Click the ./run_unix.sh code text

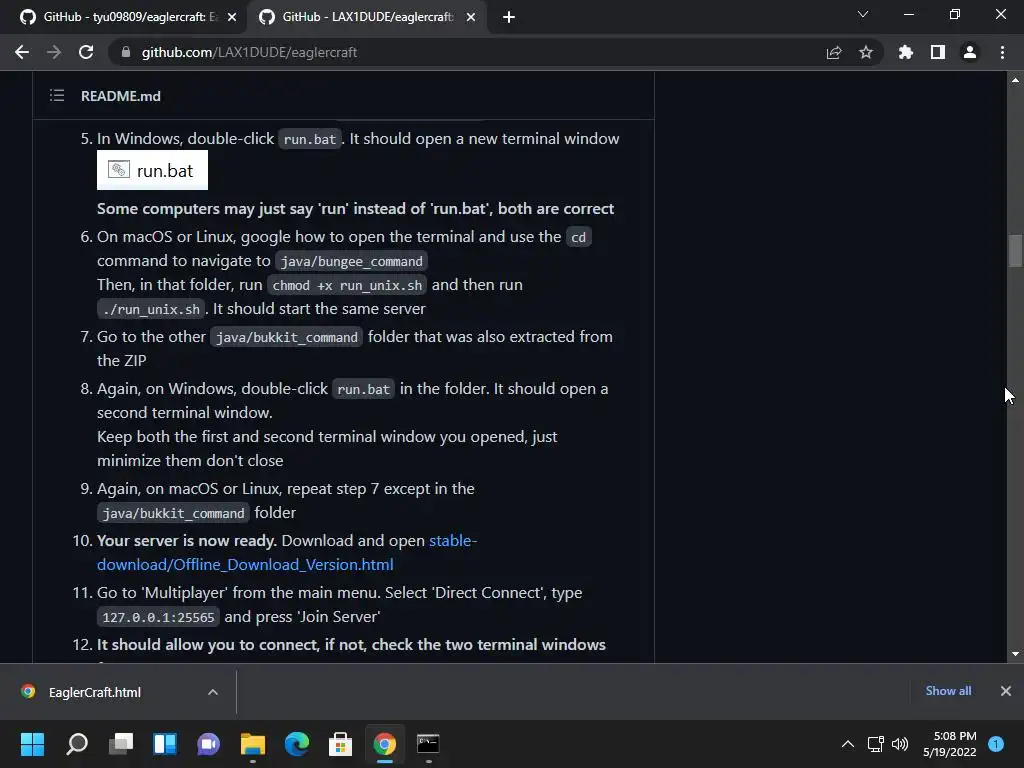[151, 309]
